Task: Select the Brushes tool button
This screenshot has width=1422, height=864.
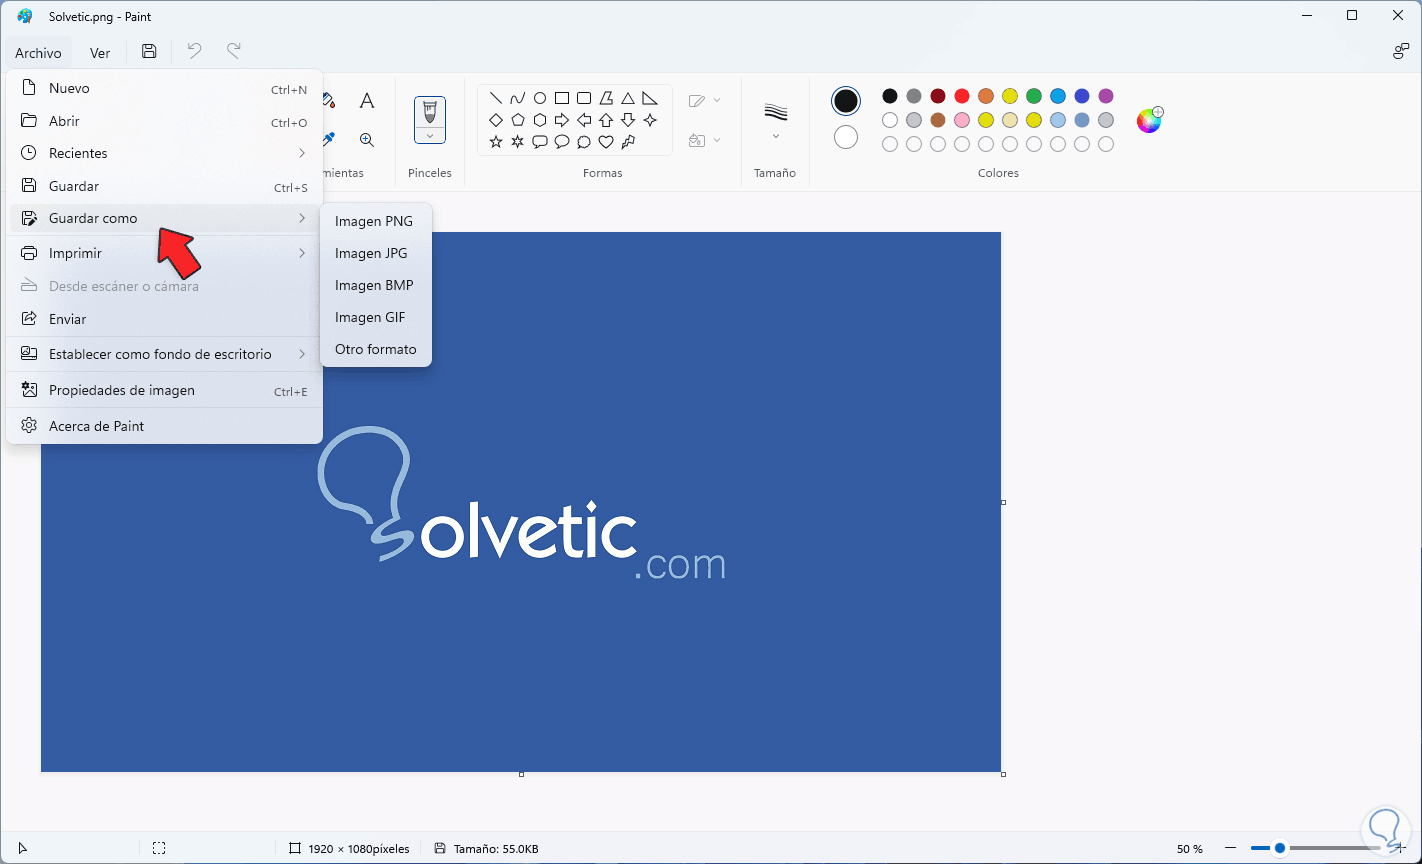Action: pos(430,111)
